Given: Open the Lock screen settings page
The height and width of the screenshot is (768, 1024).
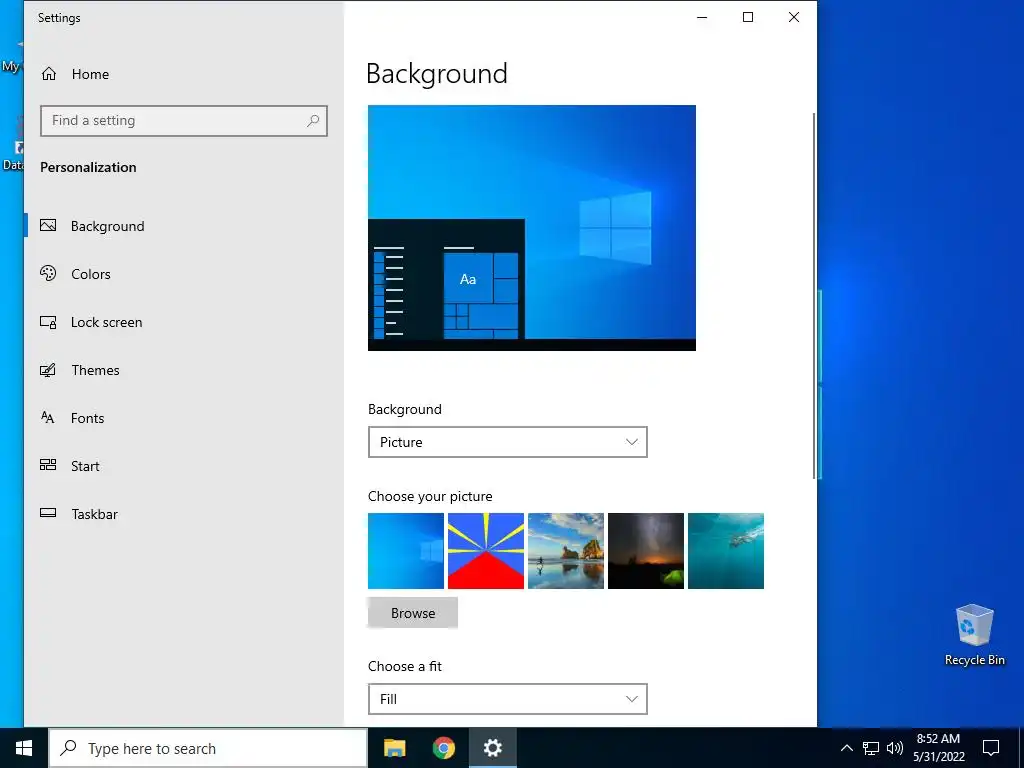Looking at the screenshot, I should point(106,322).
